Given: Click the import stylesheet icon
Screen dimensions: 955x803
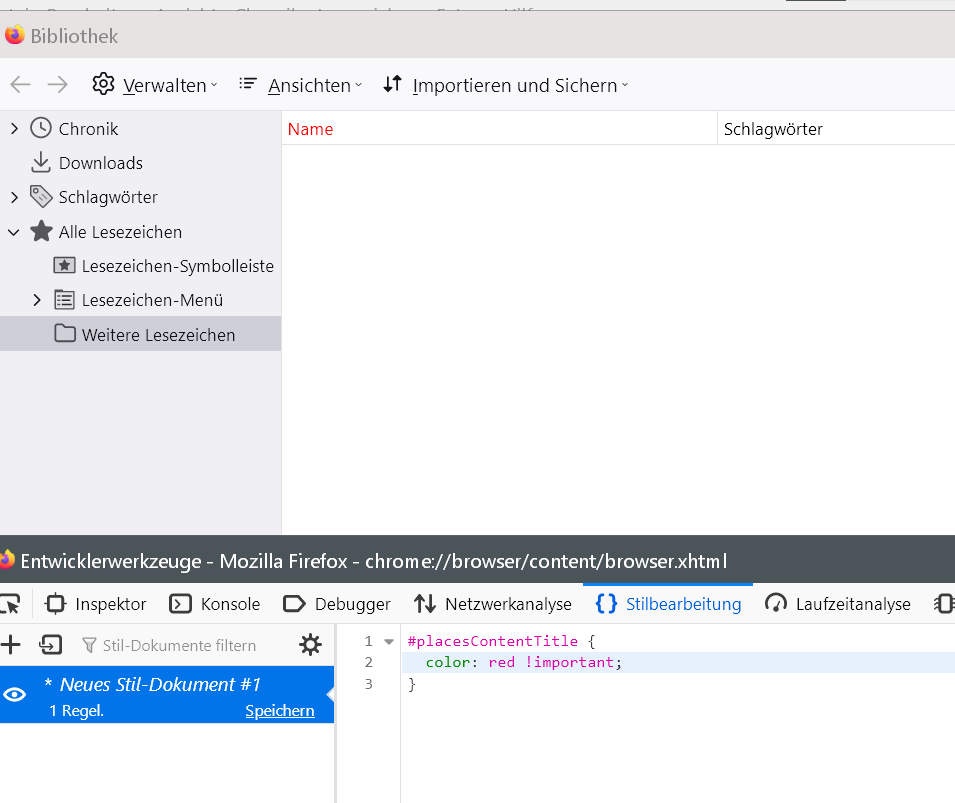Looking at the screenshot, I should [50, 645].
